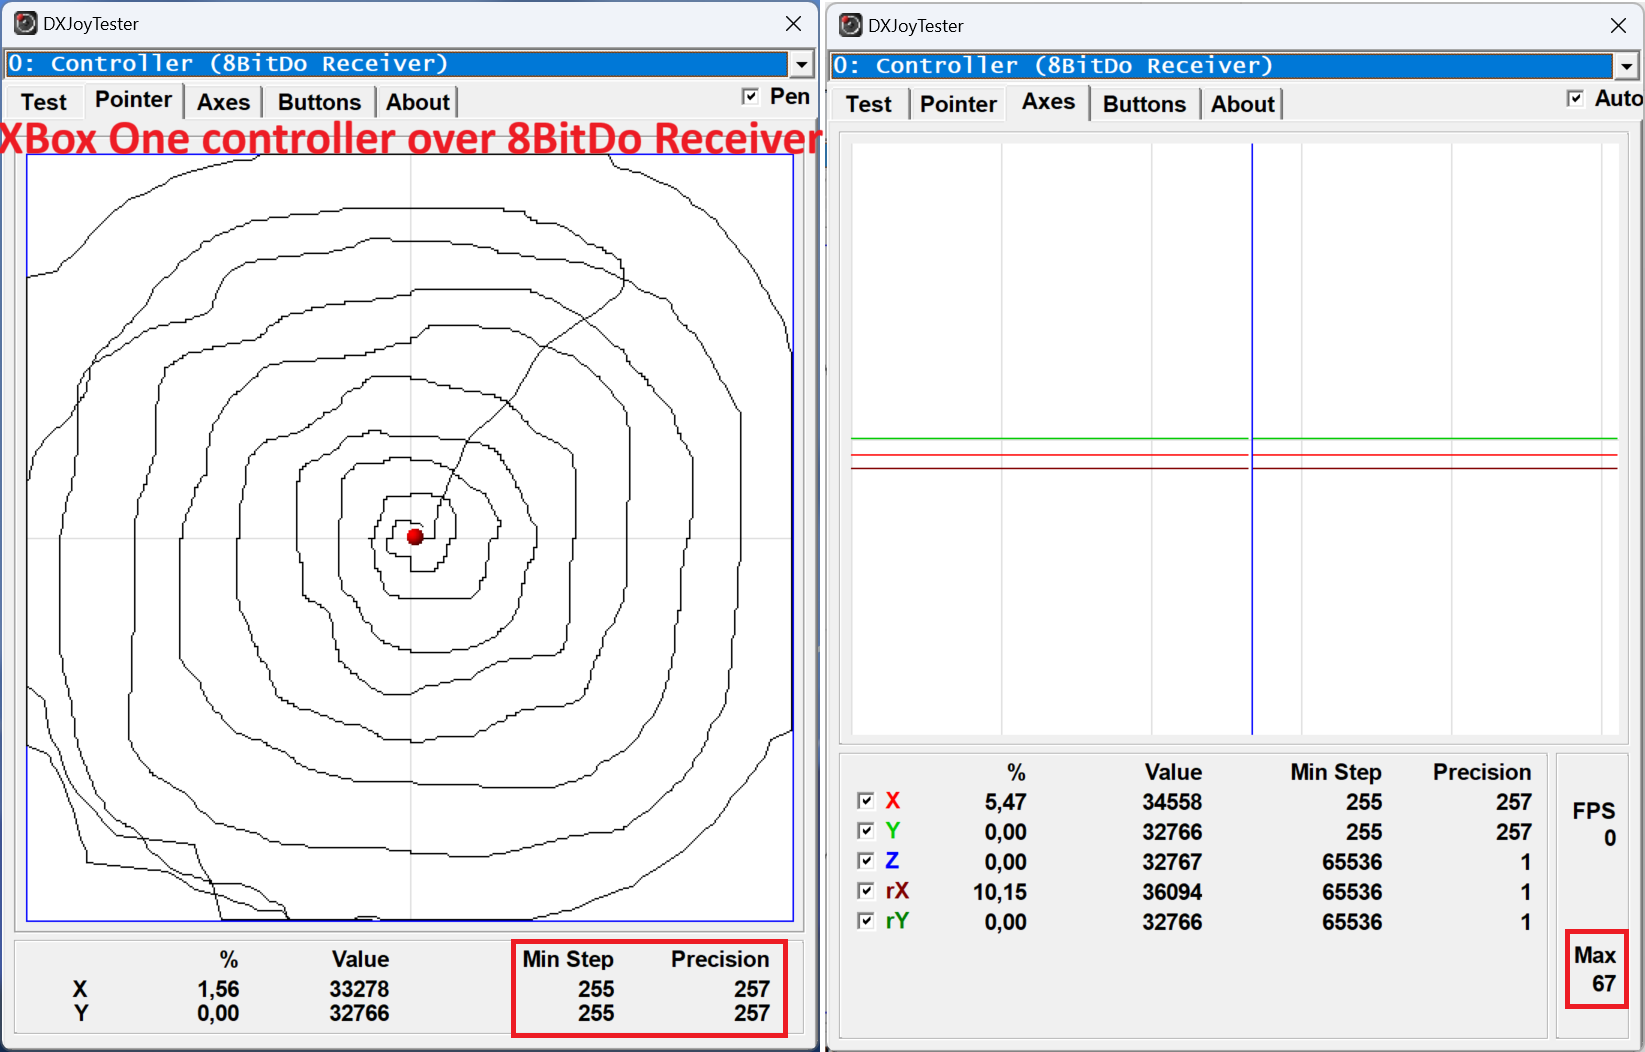Click the DXJoyTester app icon in the Pointer window

25,23
